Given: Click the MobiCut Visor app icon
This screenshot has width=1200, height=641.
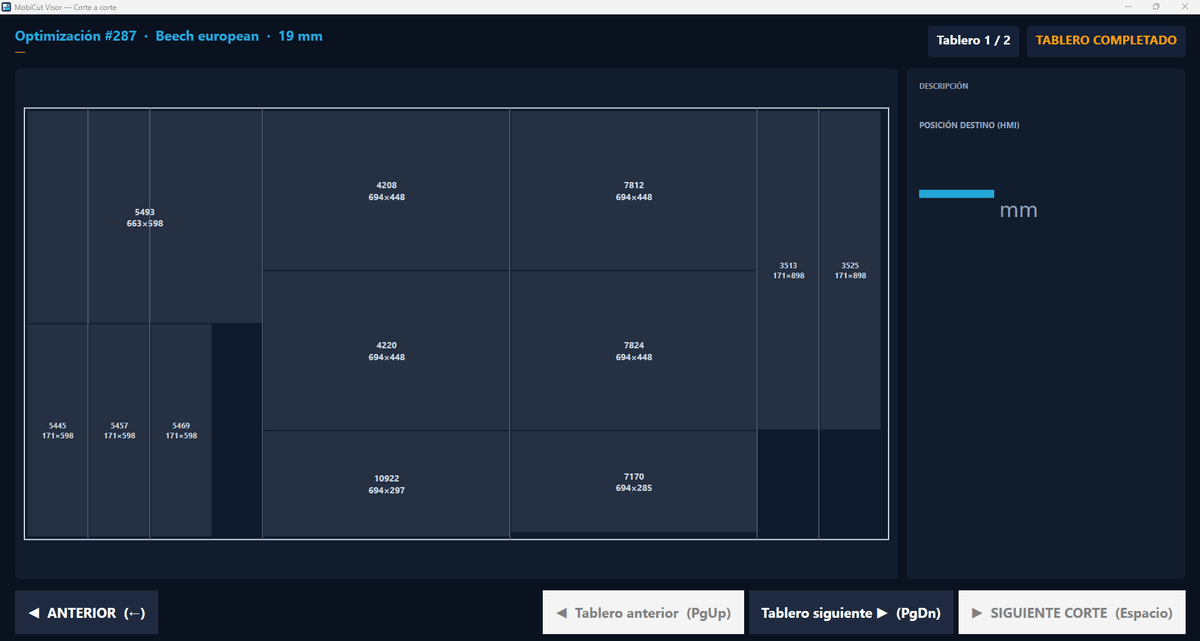Looking at the screenshot, I should pos(6,6).
